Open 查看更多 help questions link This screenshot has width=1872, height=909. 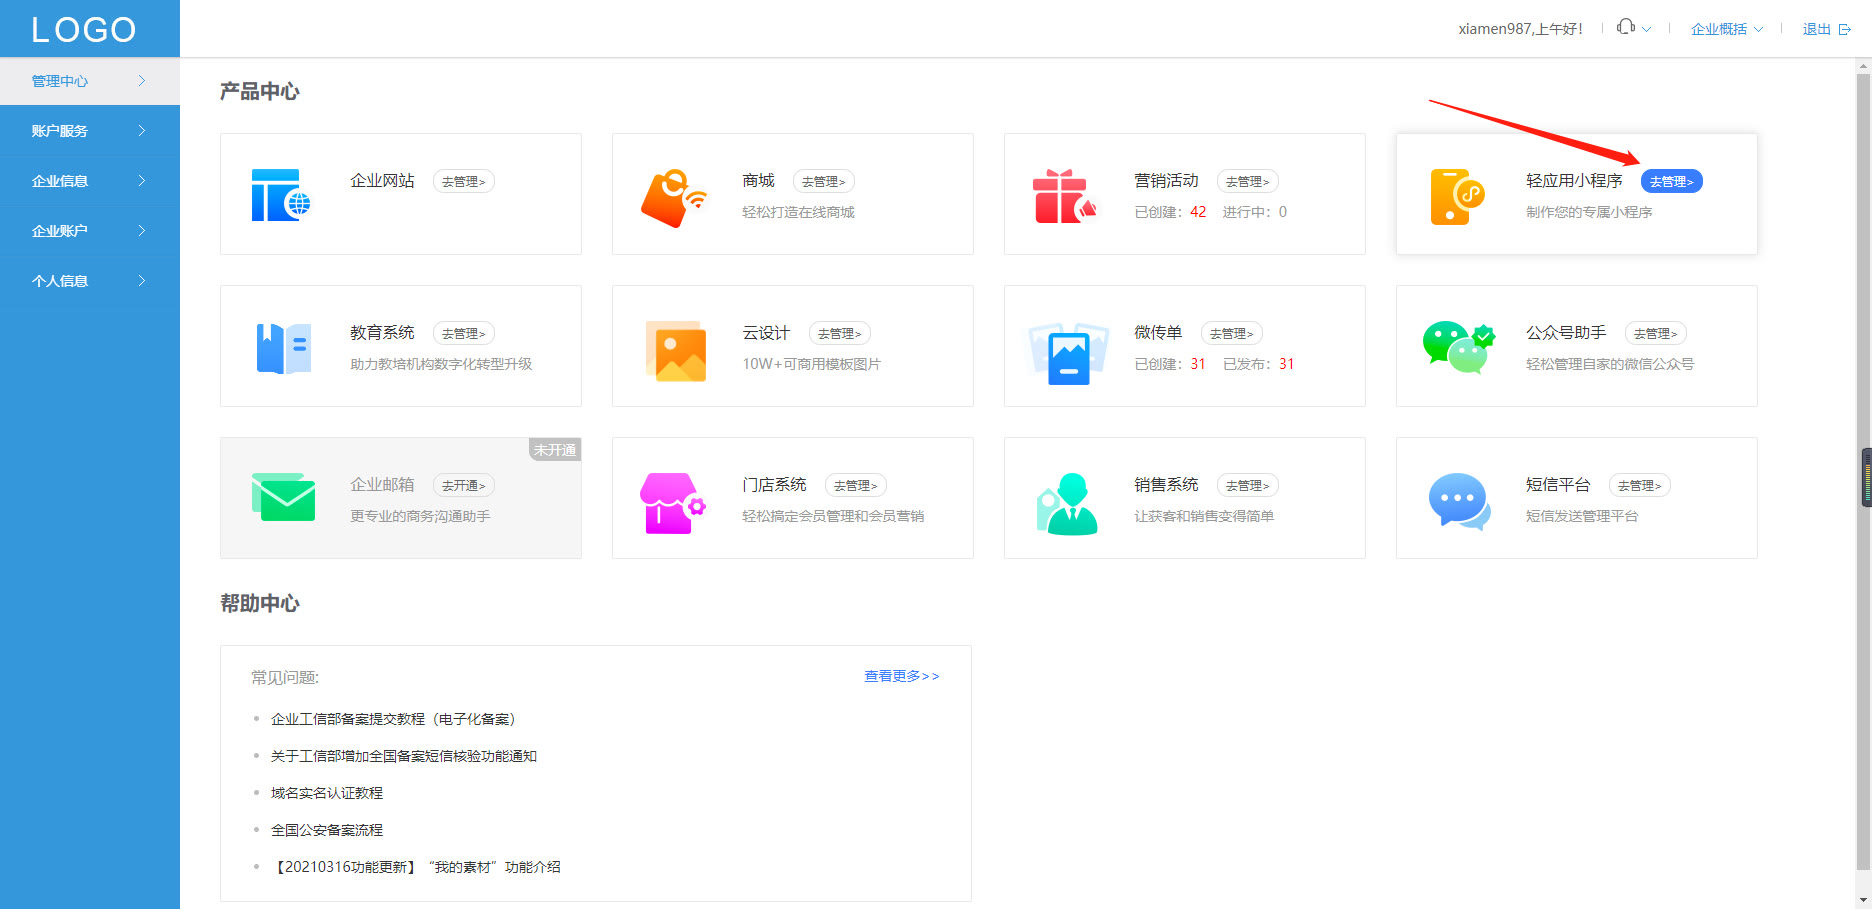click(899, 675)
